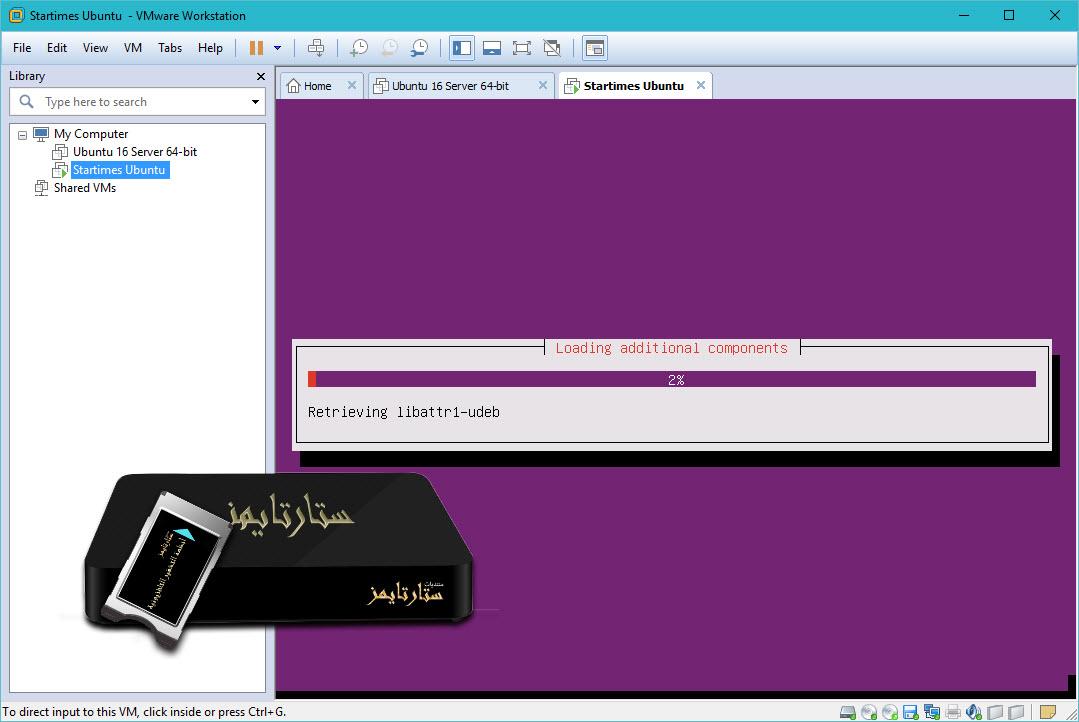Screen dimensions: 1079x722
Task: Toggle Unity mode view
Action: (551, 47)
